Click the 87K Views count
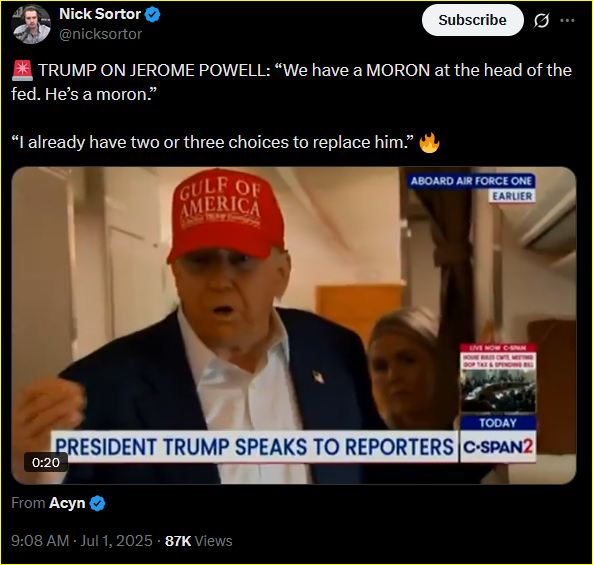593x565 pixels. coord(199,541)
